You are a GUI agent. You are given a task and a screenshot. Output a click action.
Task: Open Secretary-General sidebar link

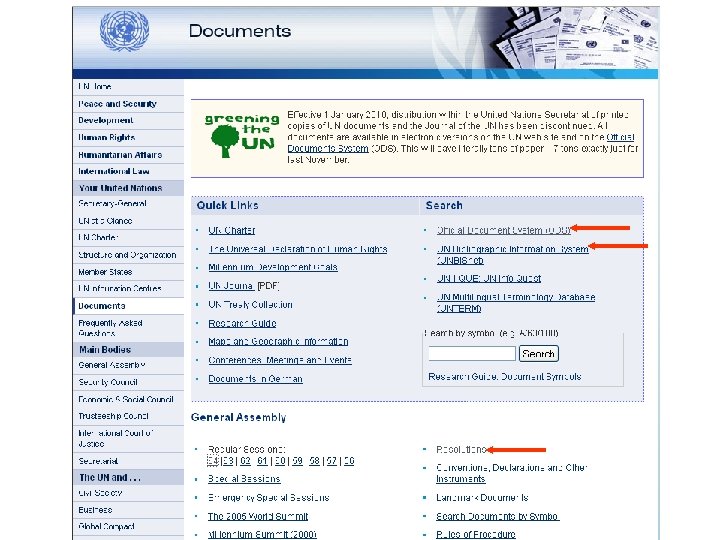(x=112, y=203)
